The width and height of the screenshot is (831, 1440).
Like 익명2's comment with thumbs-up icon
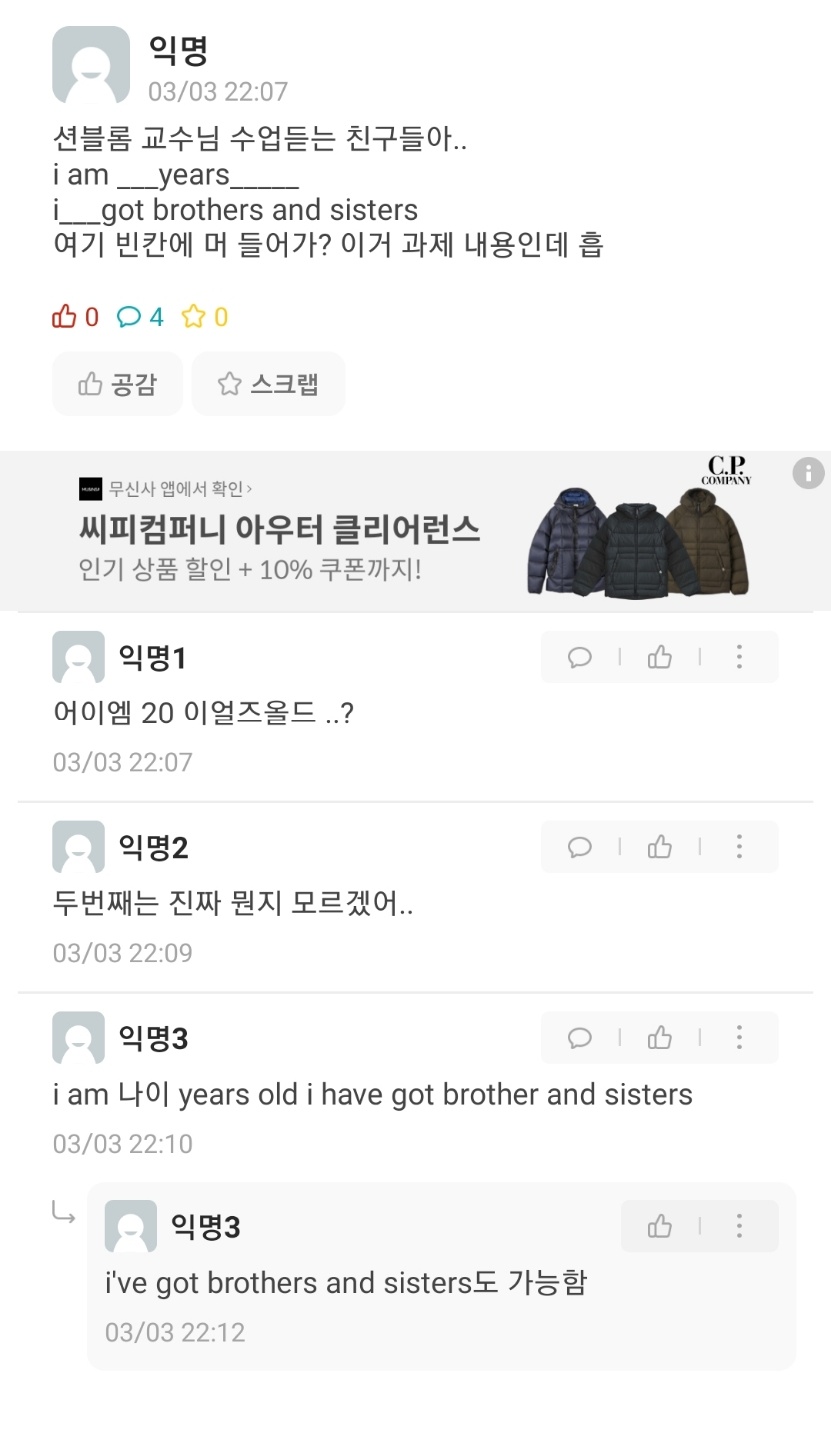[x=660, y=847]
